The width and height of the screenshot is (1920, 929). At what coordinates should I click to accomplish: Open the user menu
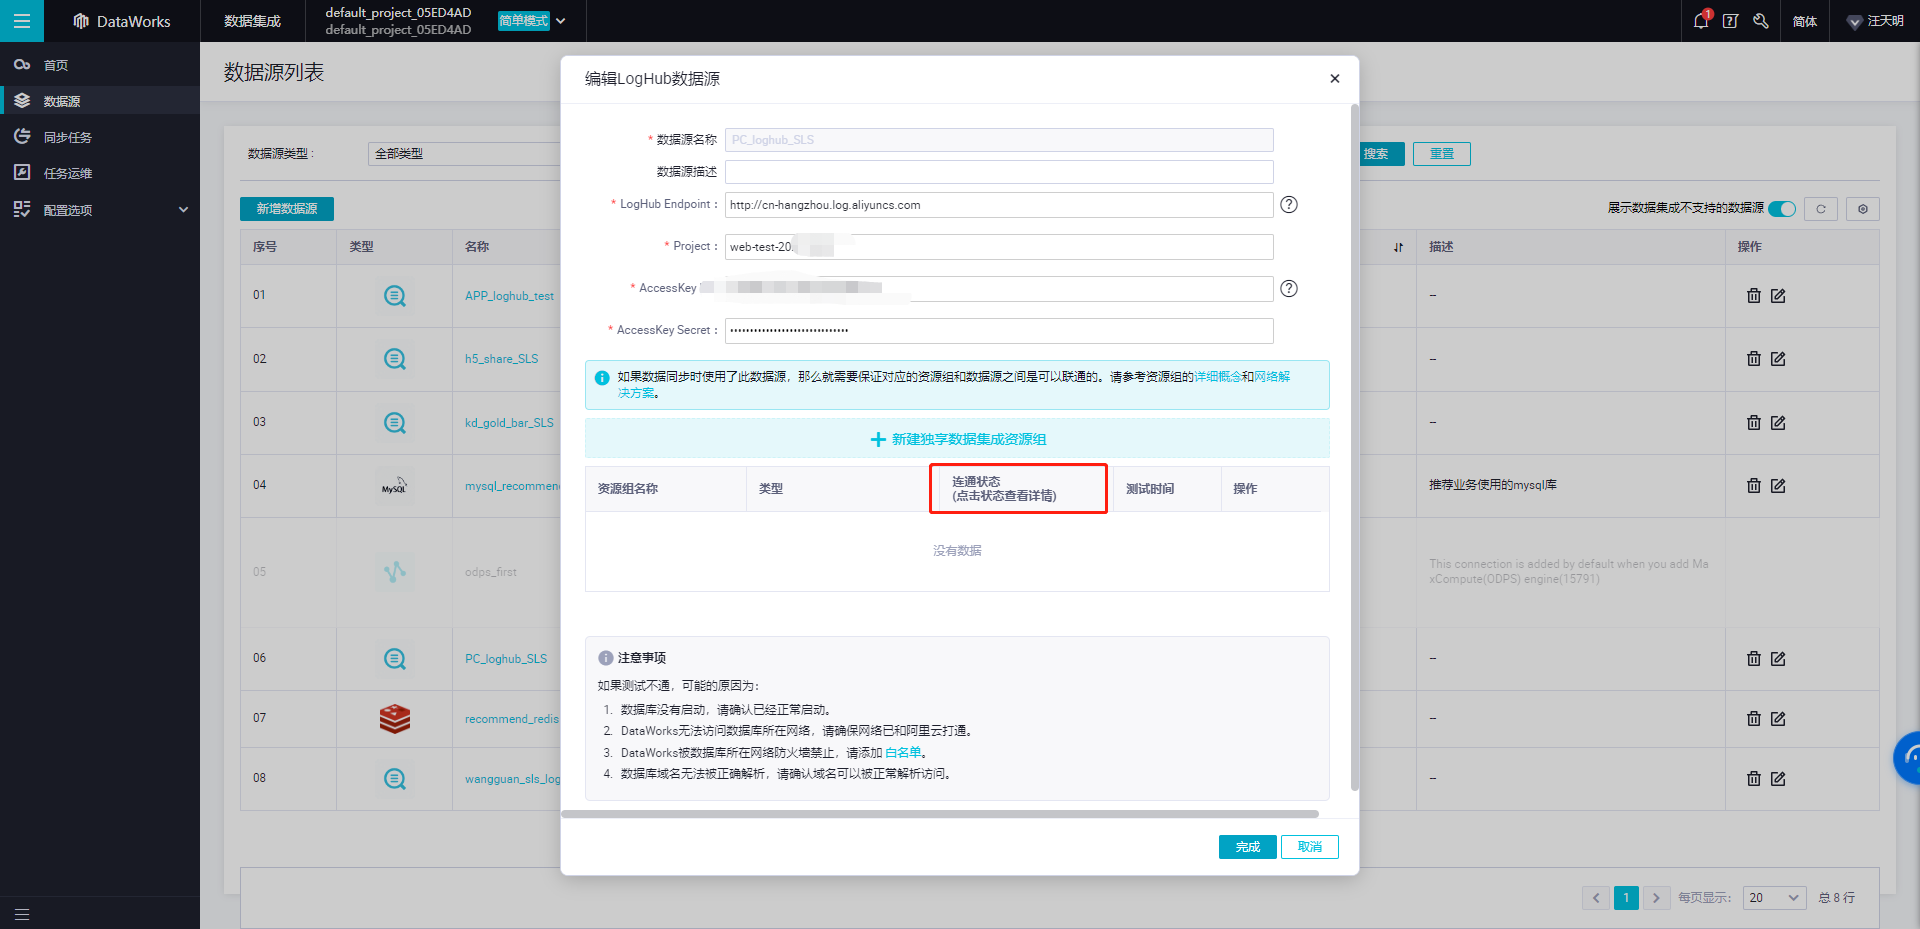coord(1875,21)
